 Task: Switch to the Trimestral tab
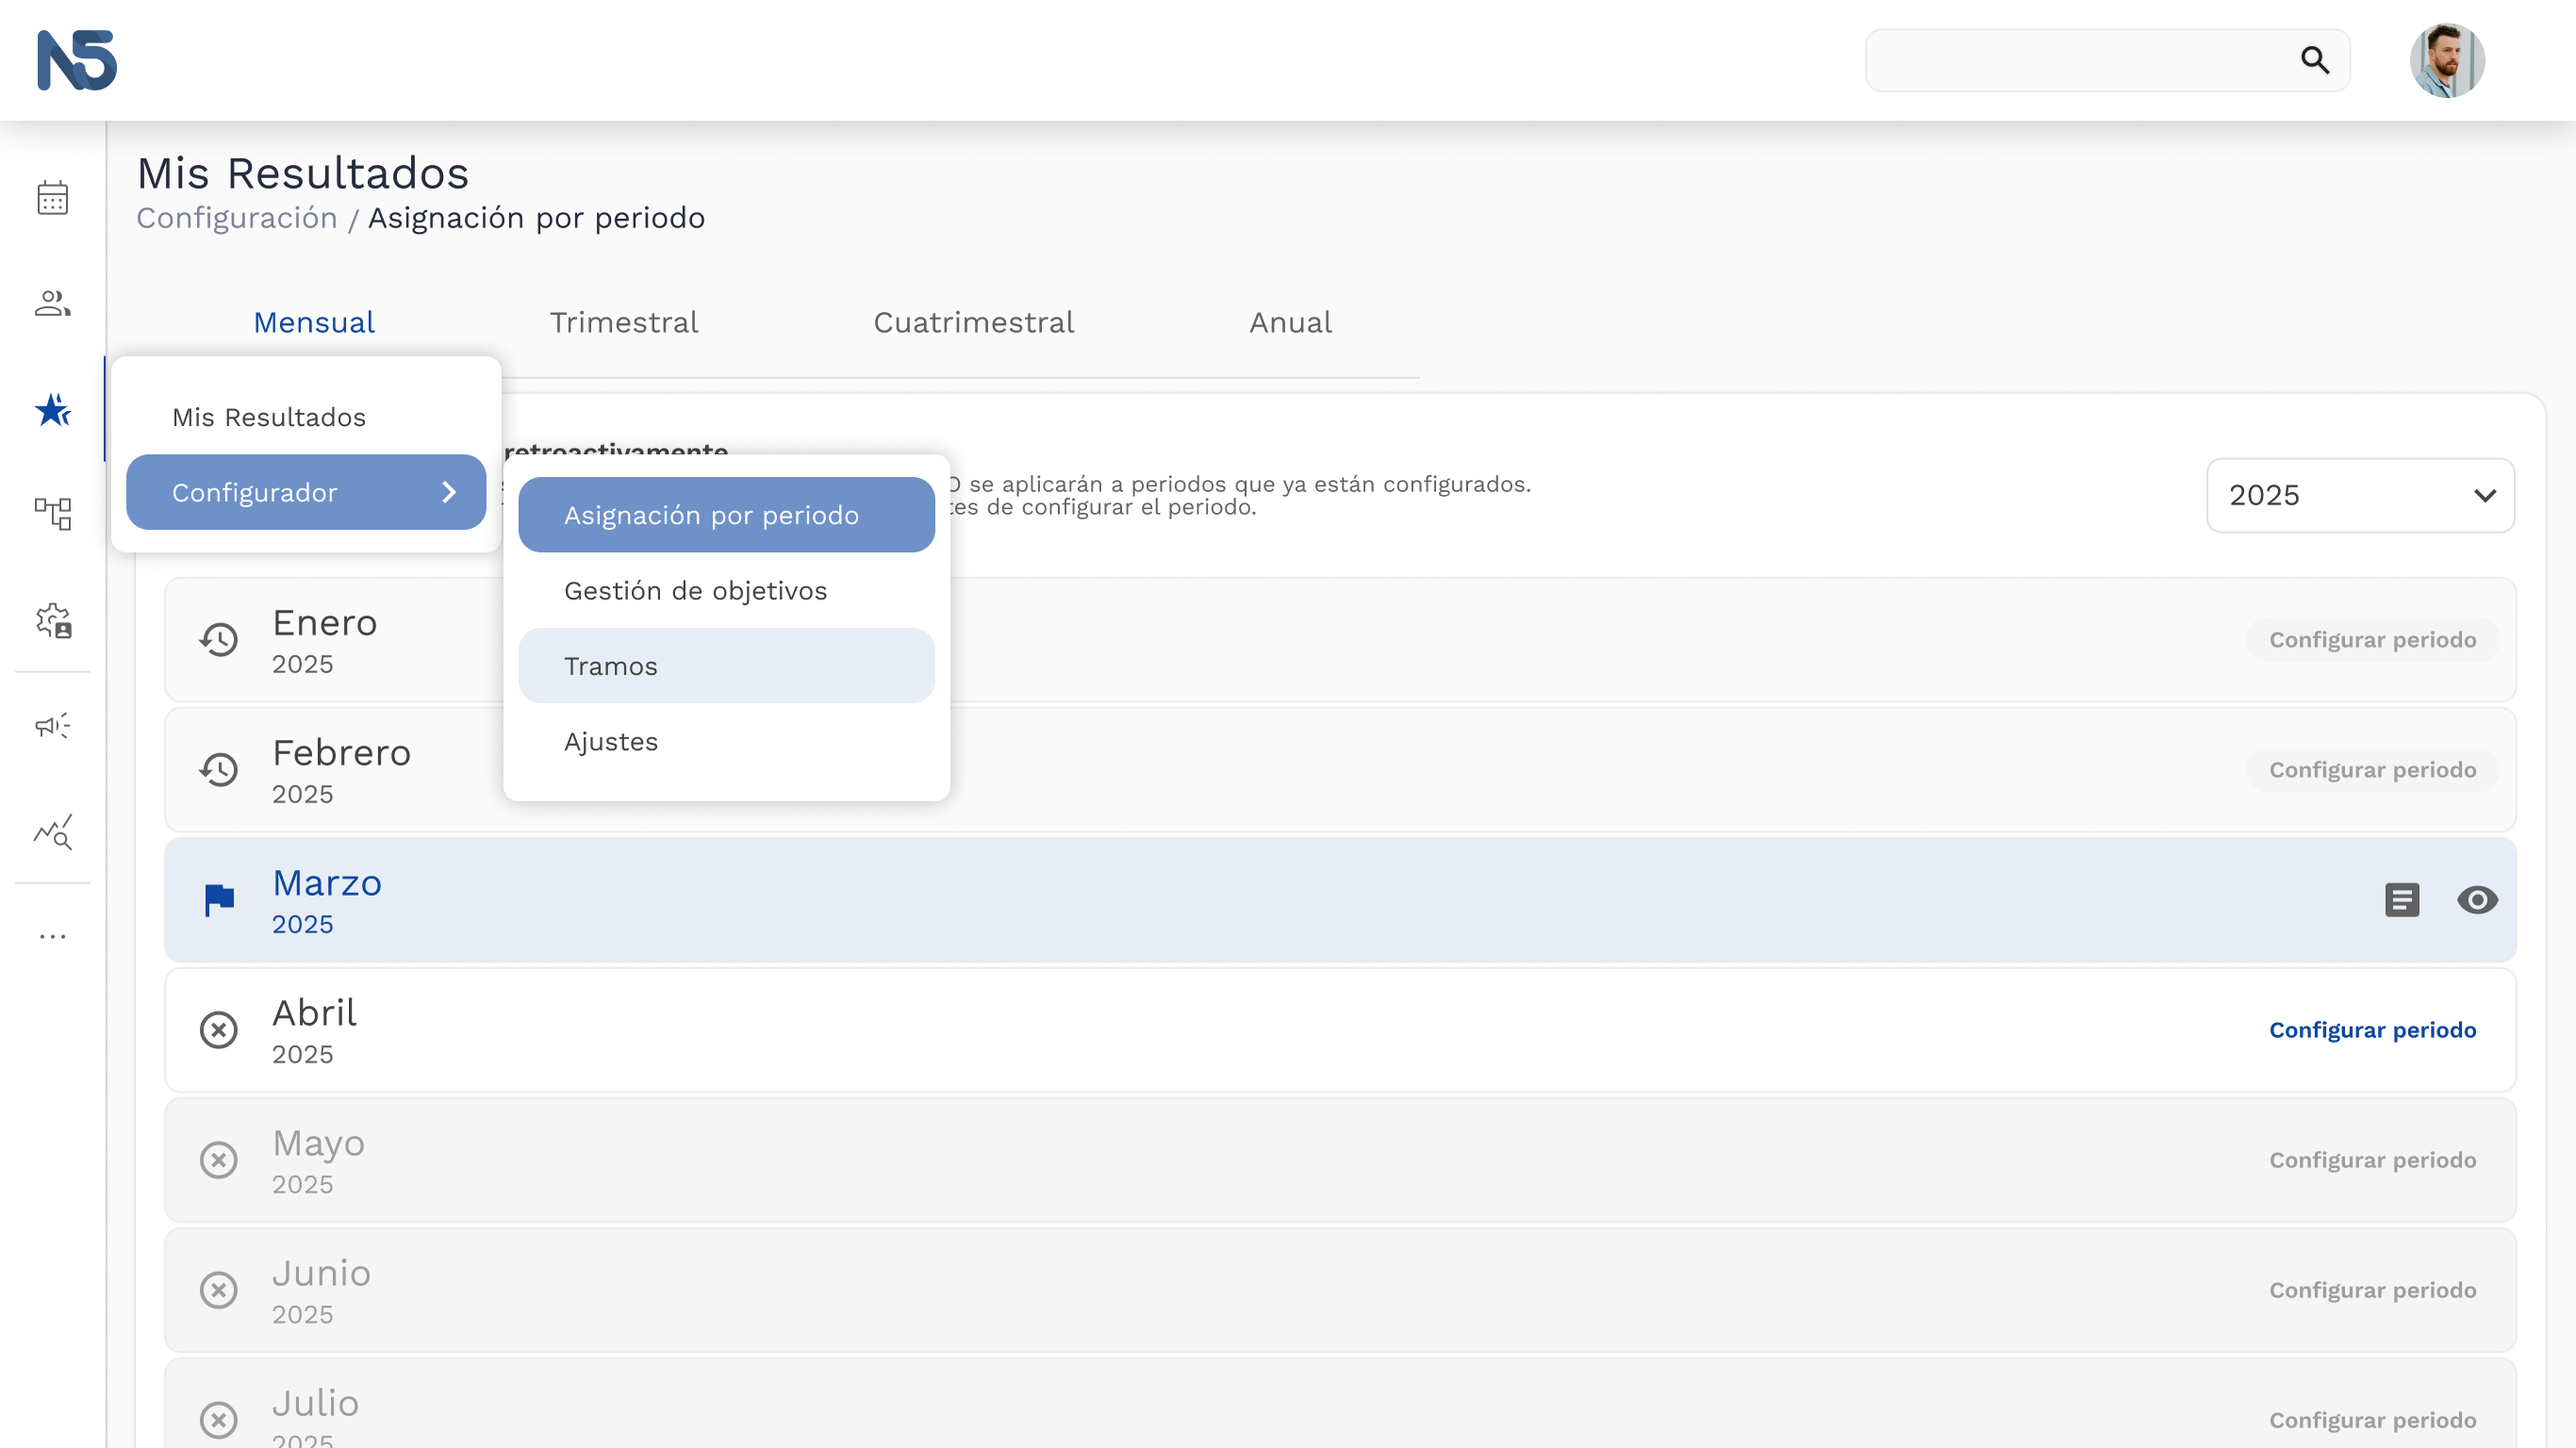point(624,322)
